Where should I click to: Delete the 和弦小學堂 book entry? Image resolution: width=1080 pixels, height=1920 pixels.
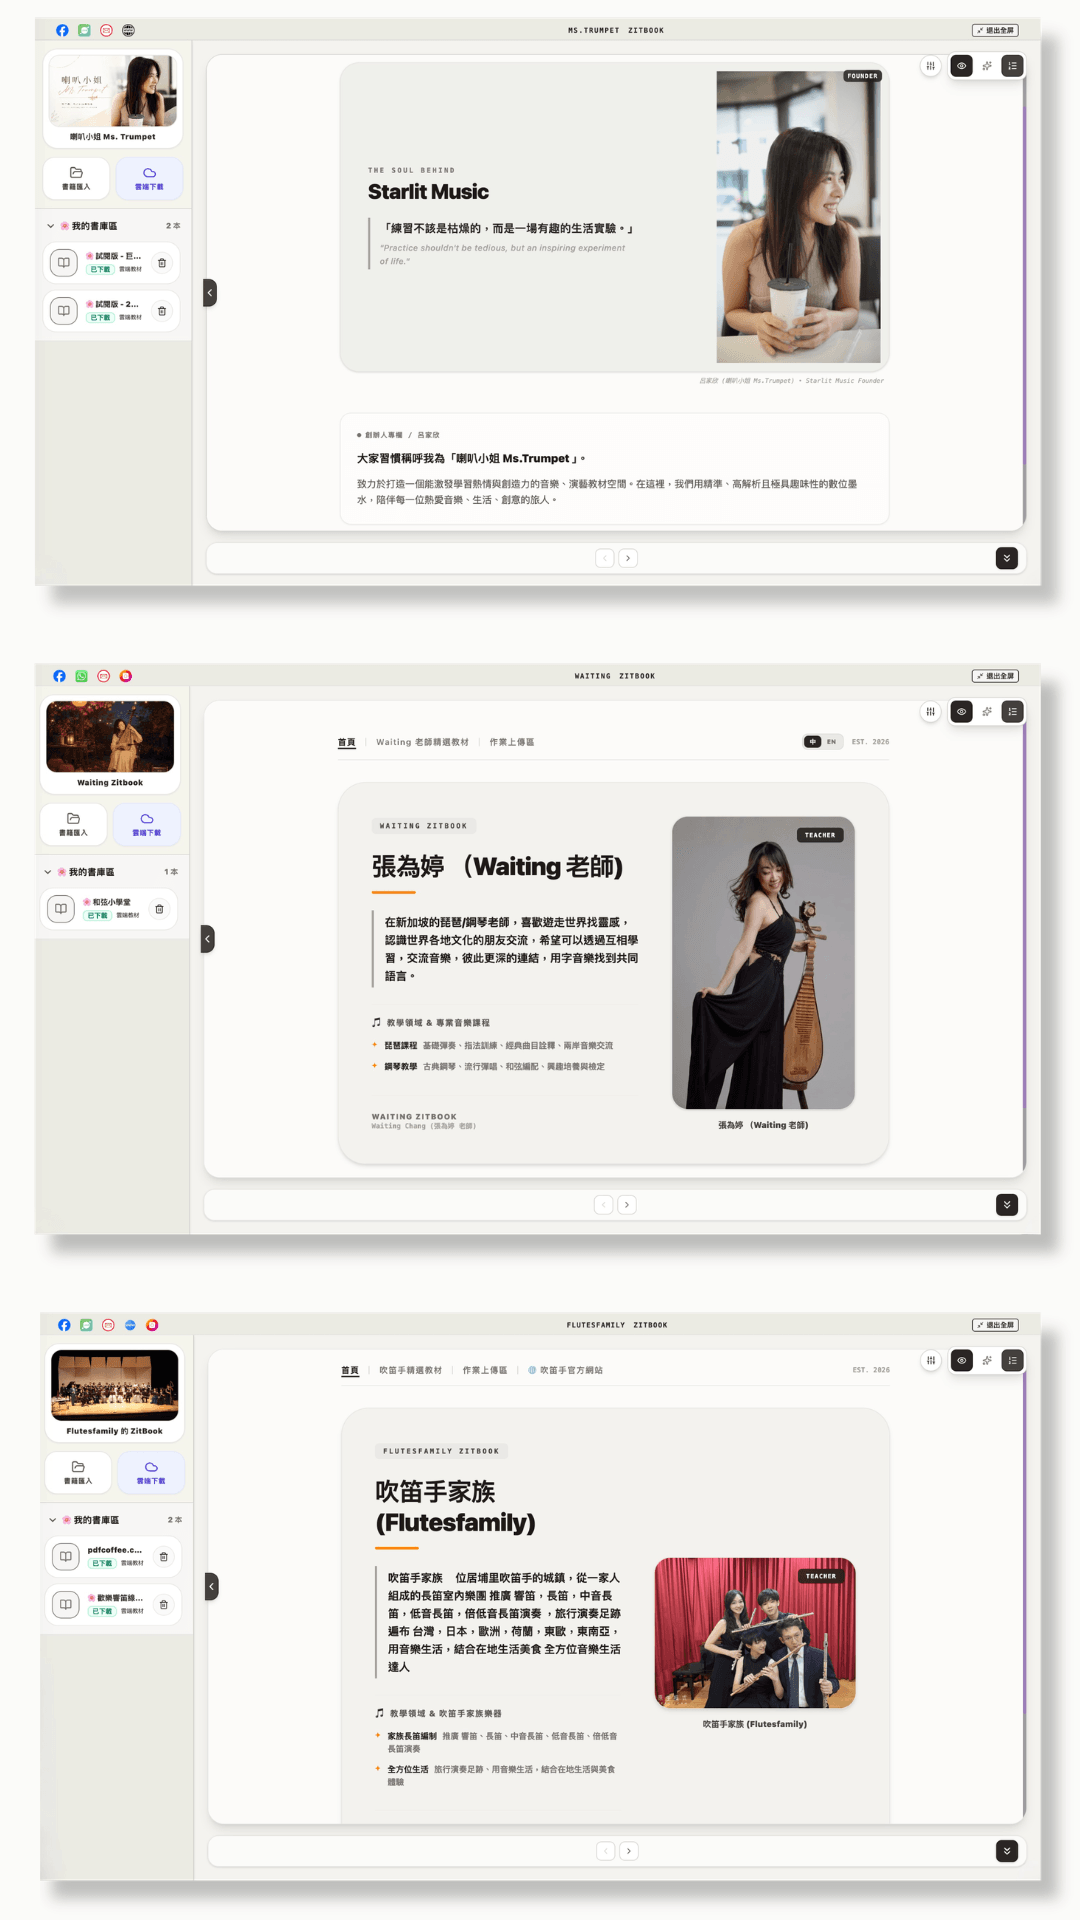tap(159, 909)
